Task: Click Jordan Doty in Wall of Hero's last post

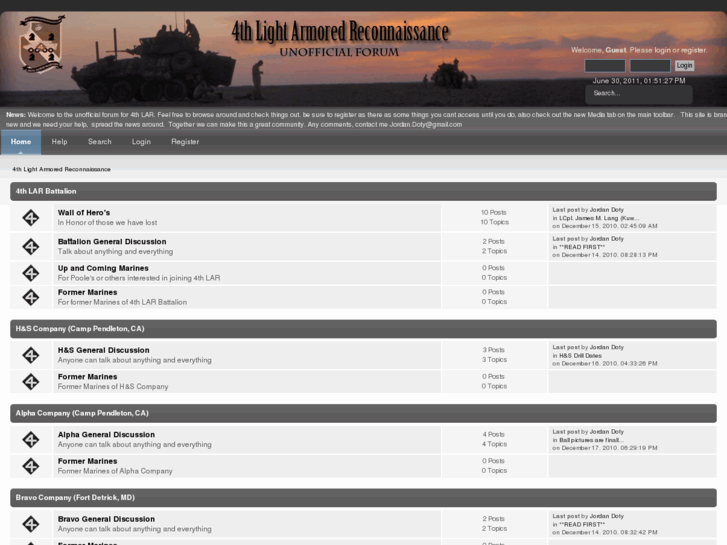Action: (606, 210)
